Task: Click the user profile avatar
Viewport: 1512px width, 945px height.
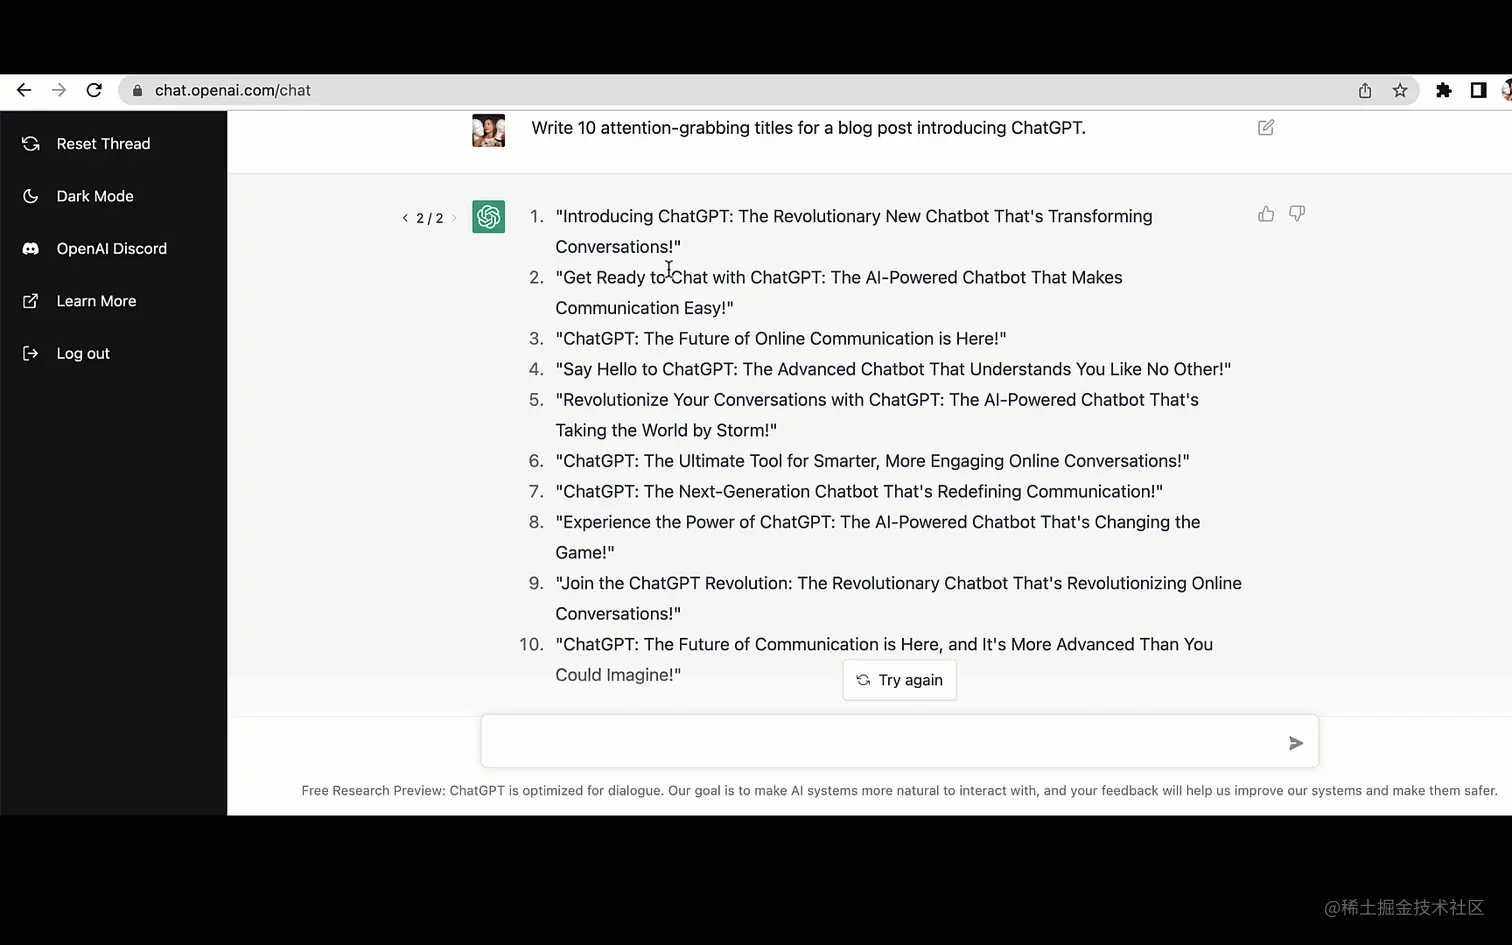Action: click(x=489, y=130)
